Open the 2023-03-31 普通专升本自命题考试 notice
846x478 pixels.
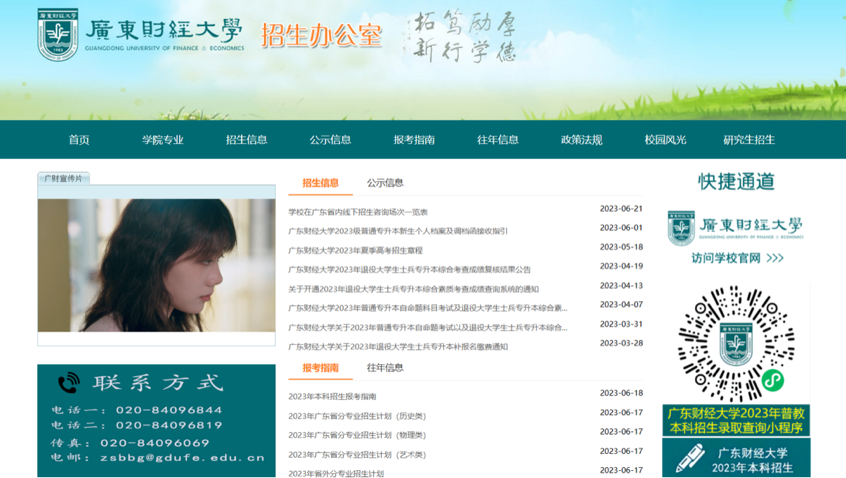coord(427,327)
